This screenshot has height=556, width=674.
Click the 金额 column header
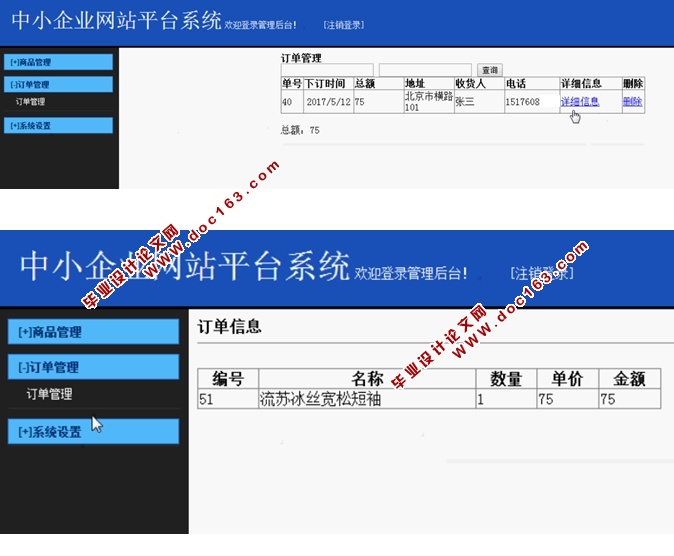pos(630,379)
